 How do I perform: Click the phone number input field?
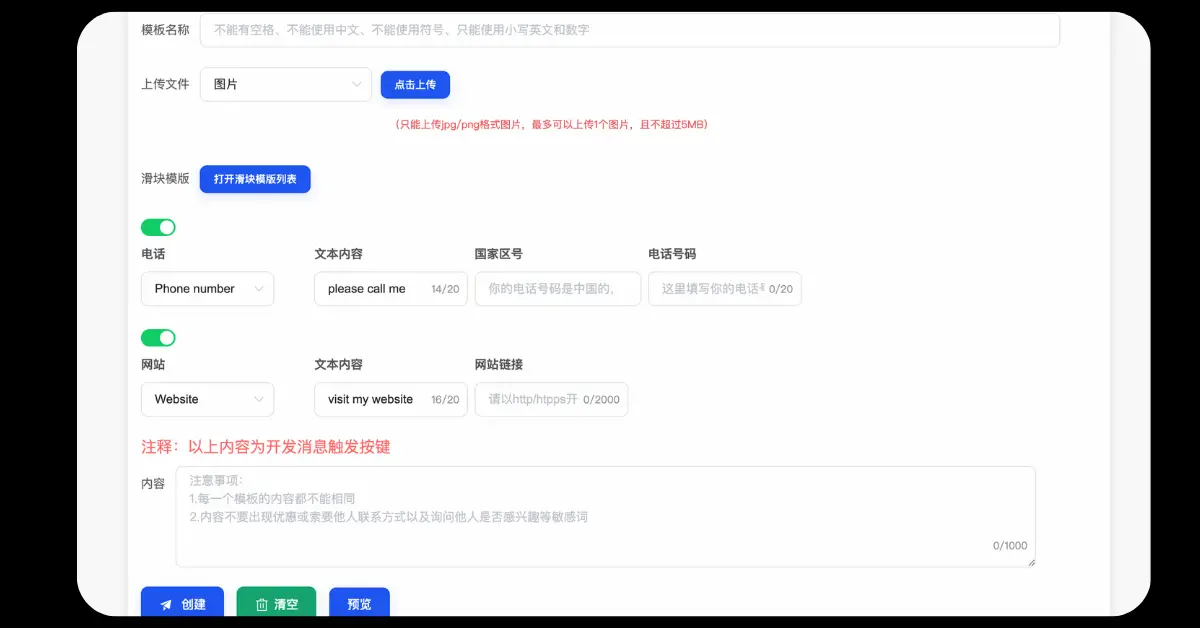coord(725,289)
